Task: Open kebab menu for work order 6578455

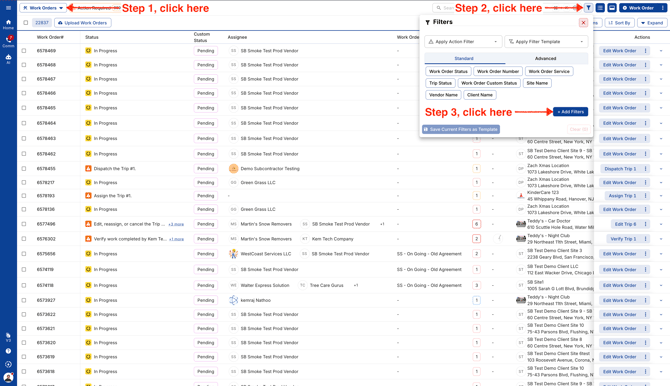Action: click(x=645, y=168)
